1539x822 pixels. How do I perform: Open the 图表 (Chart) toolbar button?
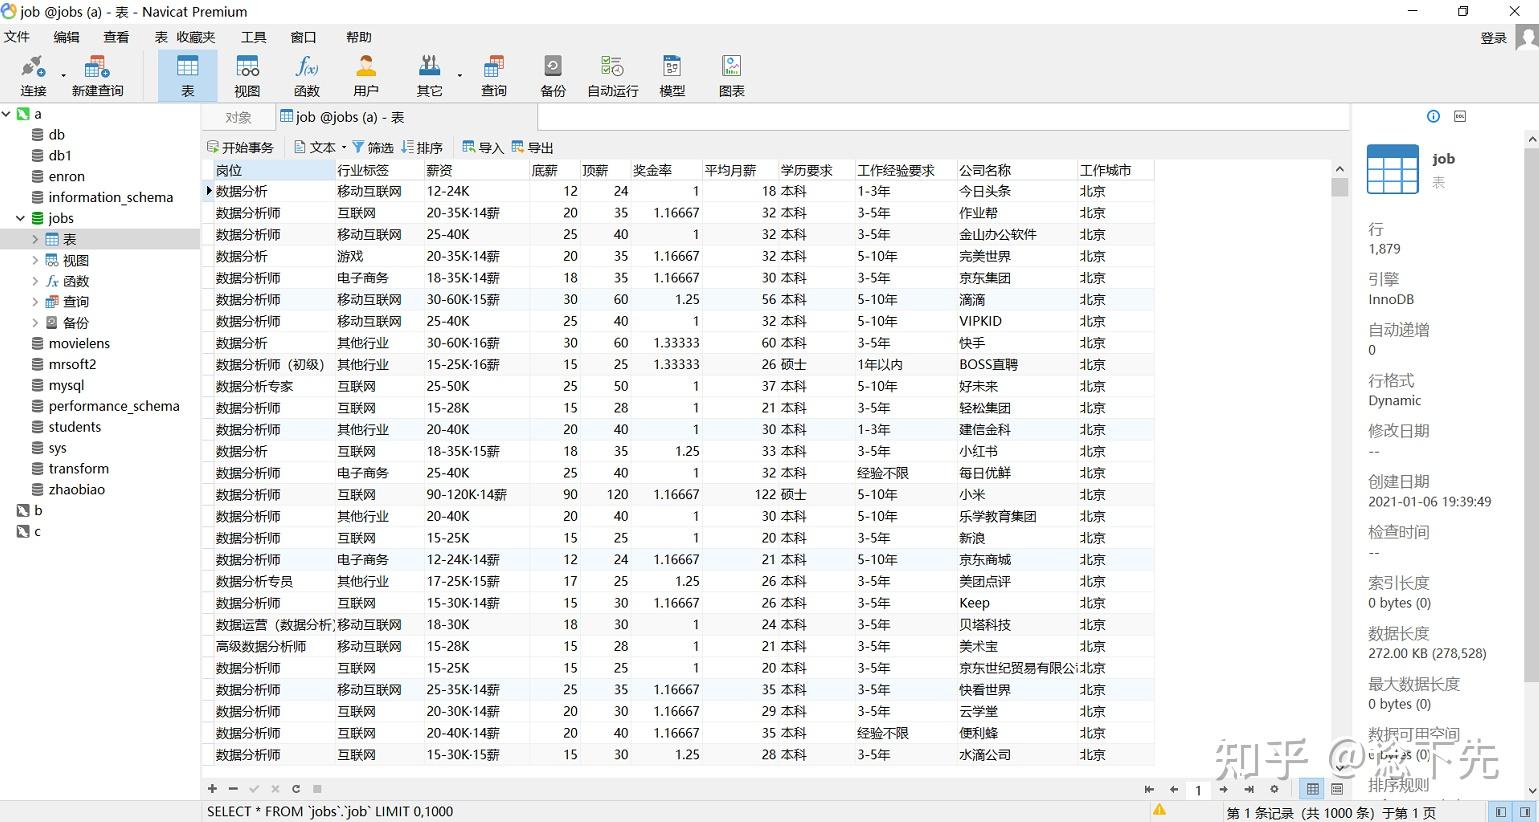click(x=732, y=76)
